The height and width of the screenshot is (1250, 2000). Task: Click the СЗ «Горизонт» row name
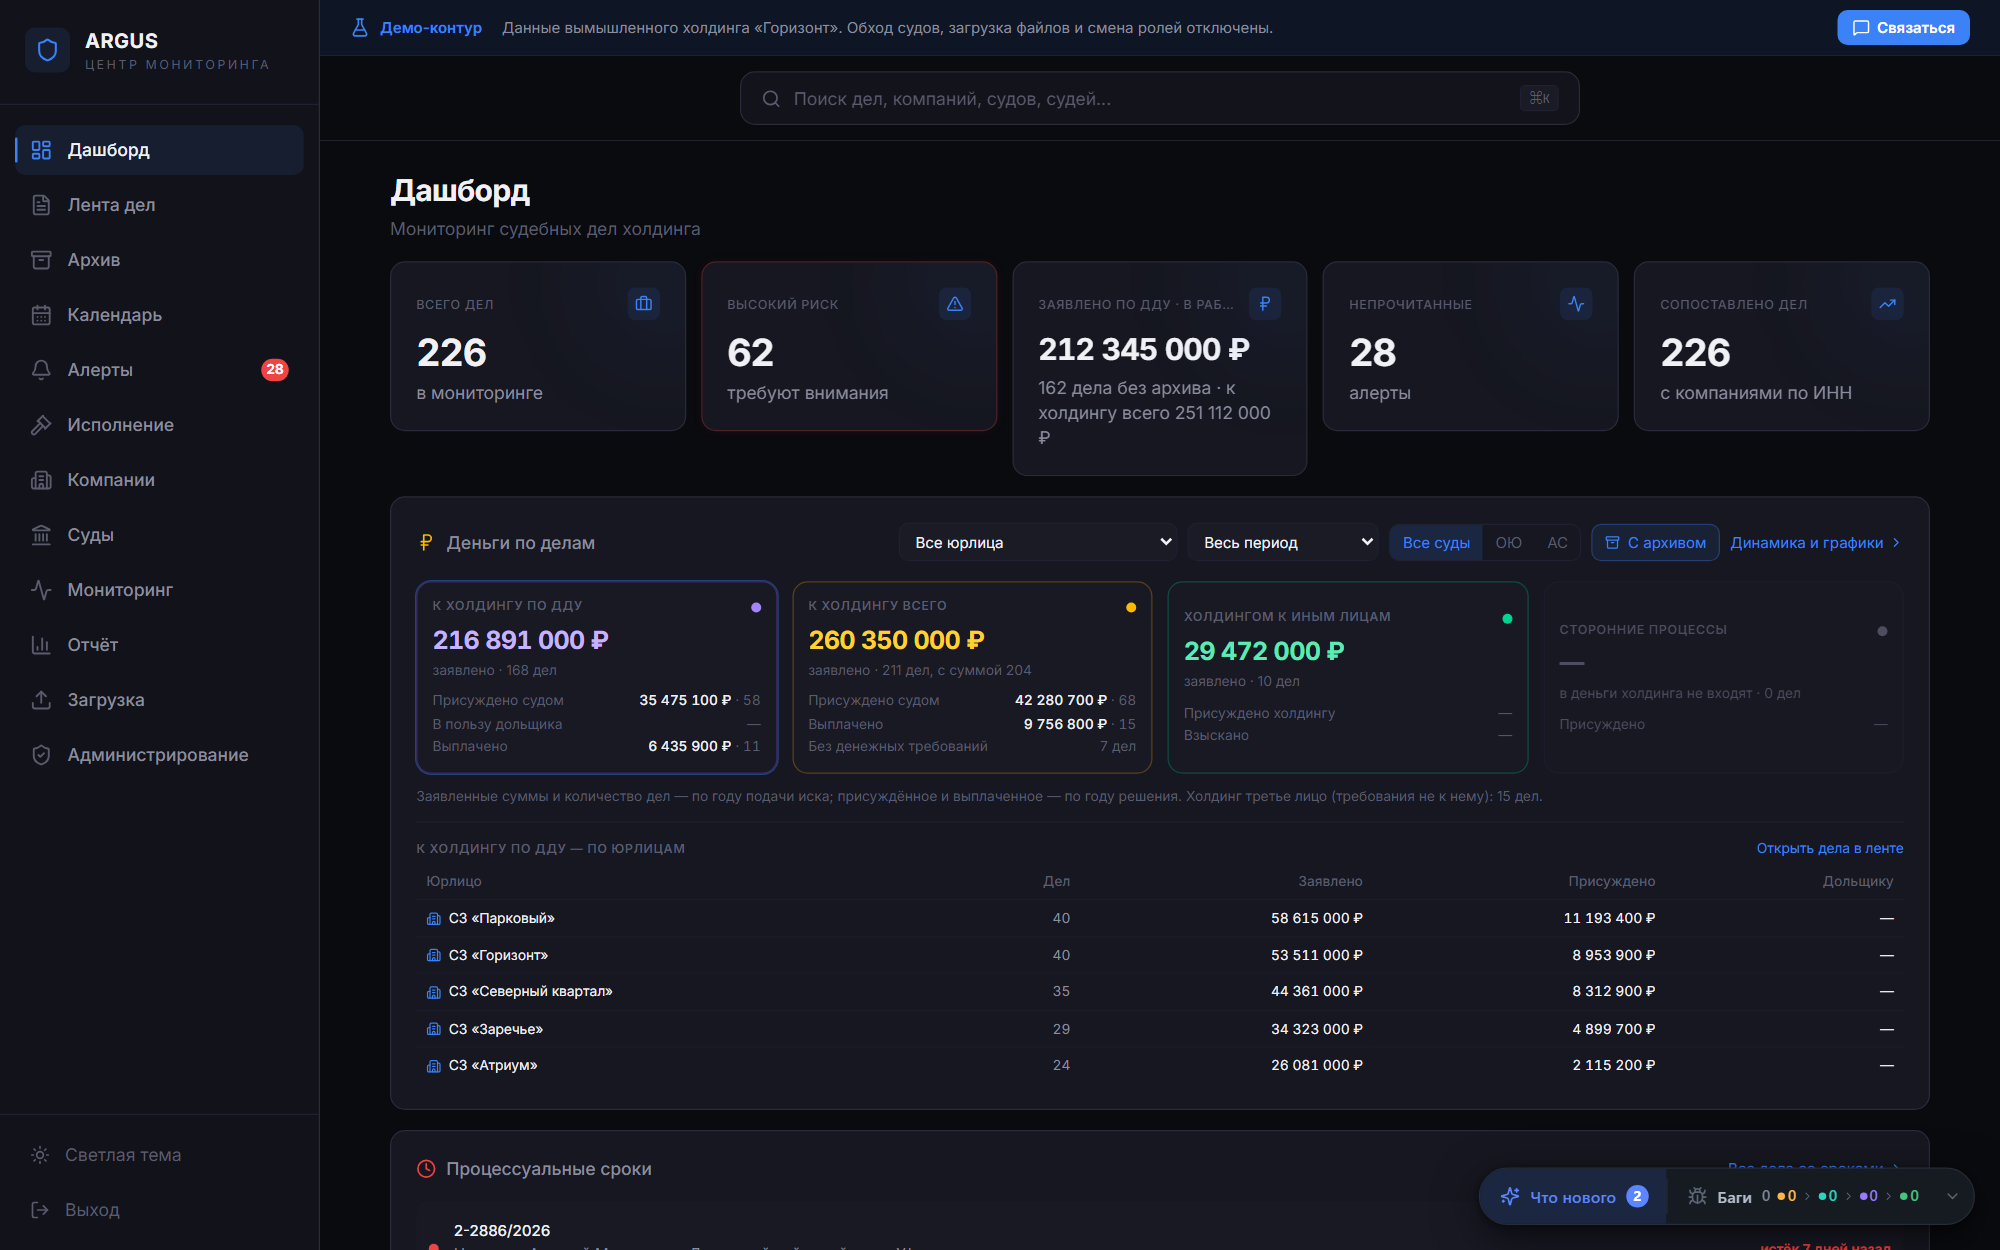[498, 955]
